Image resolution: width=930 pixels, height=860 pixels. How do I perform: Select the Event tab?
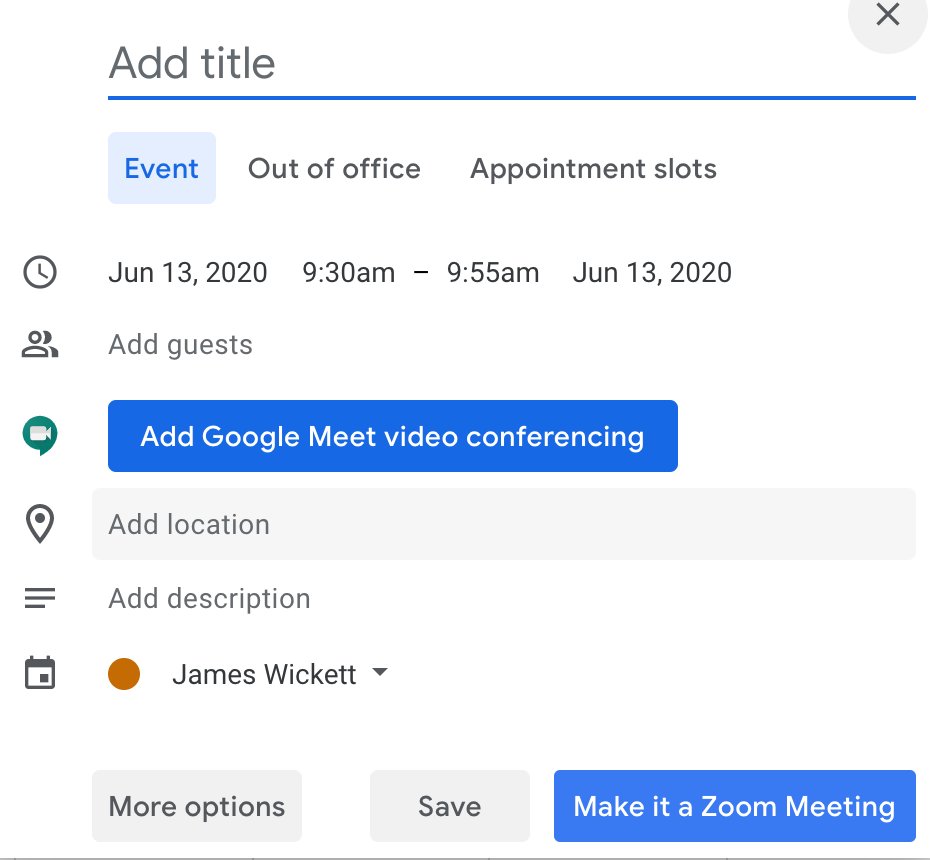coord(161,168)
